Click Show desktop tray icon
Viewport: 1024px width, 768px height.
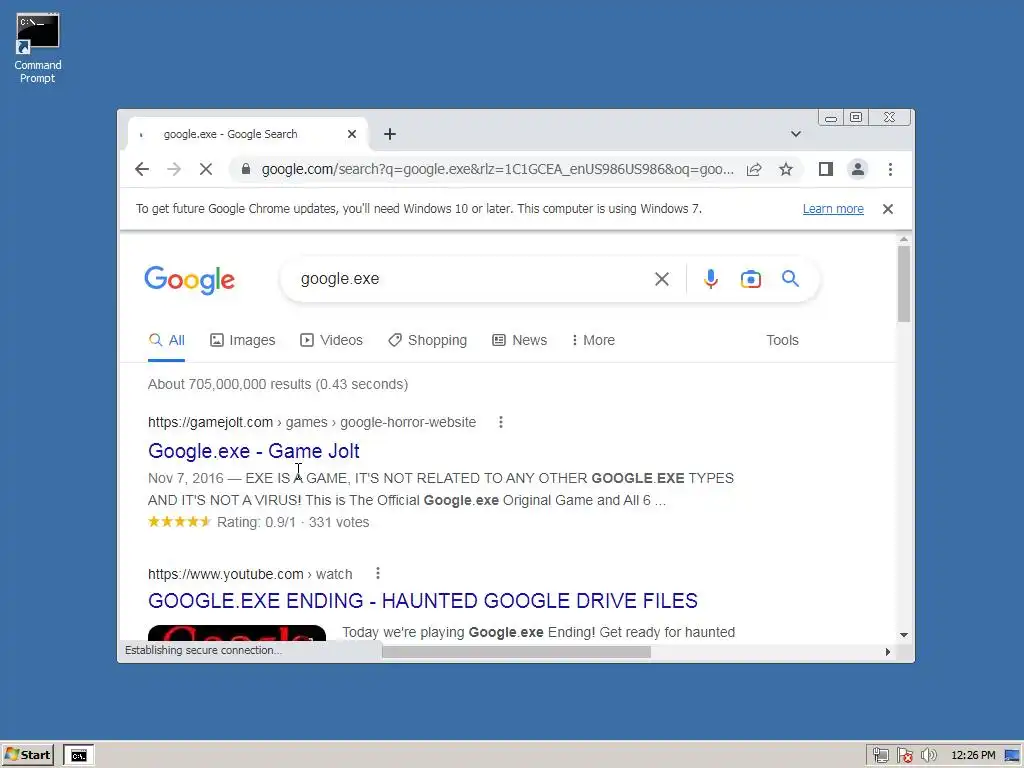[1012, 756]
